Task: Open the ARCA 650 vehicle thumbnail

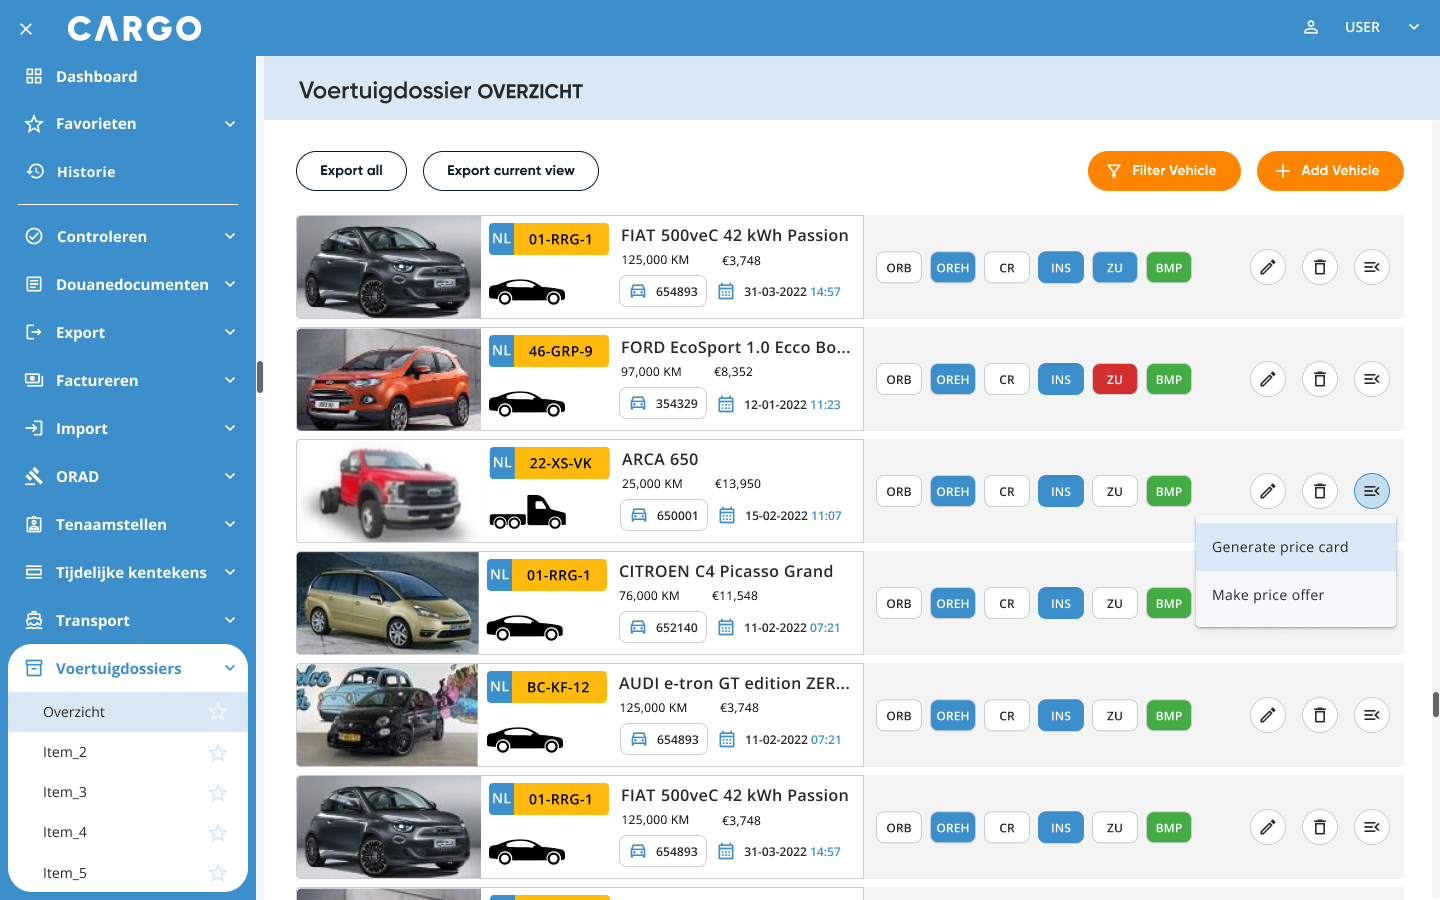Action: tap(387, 490)
